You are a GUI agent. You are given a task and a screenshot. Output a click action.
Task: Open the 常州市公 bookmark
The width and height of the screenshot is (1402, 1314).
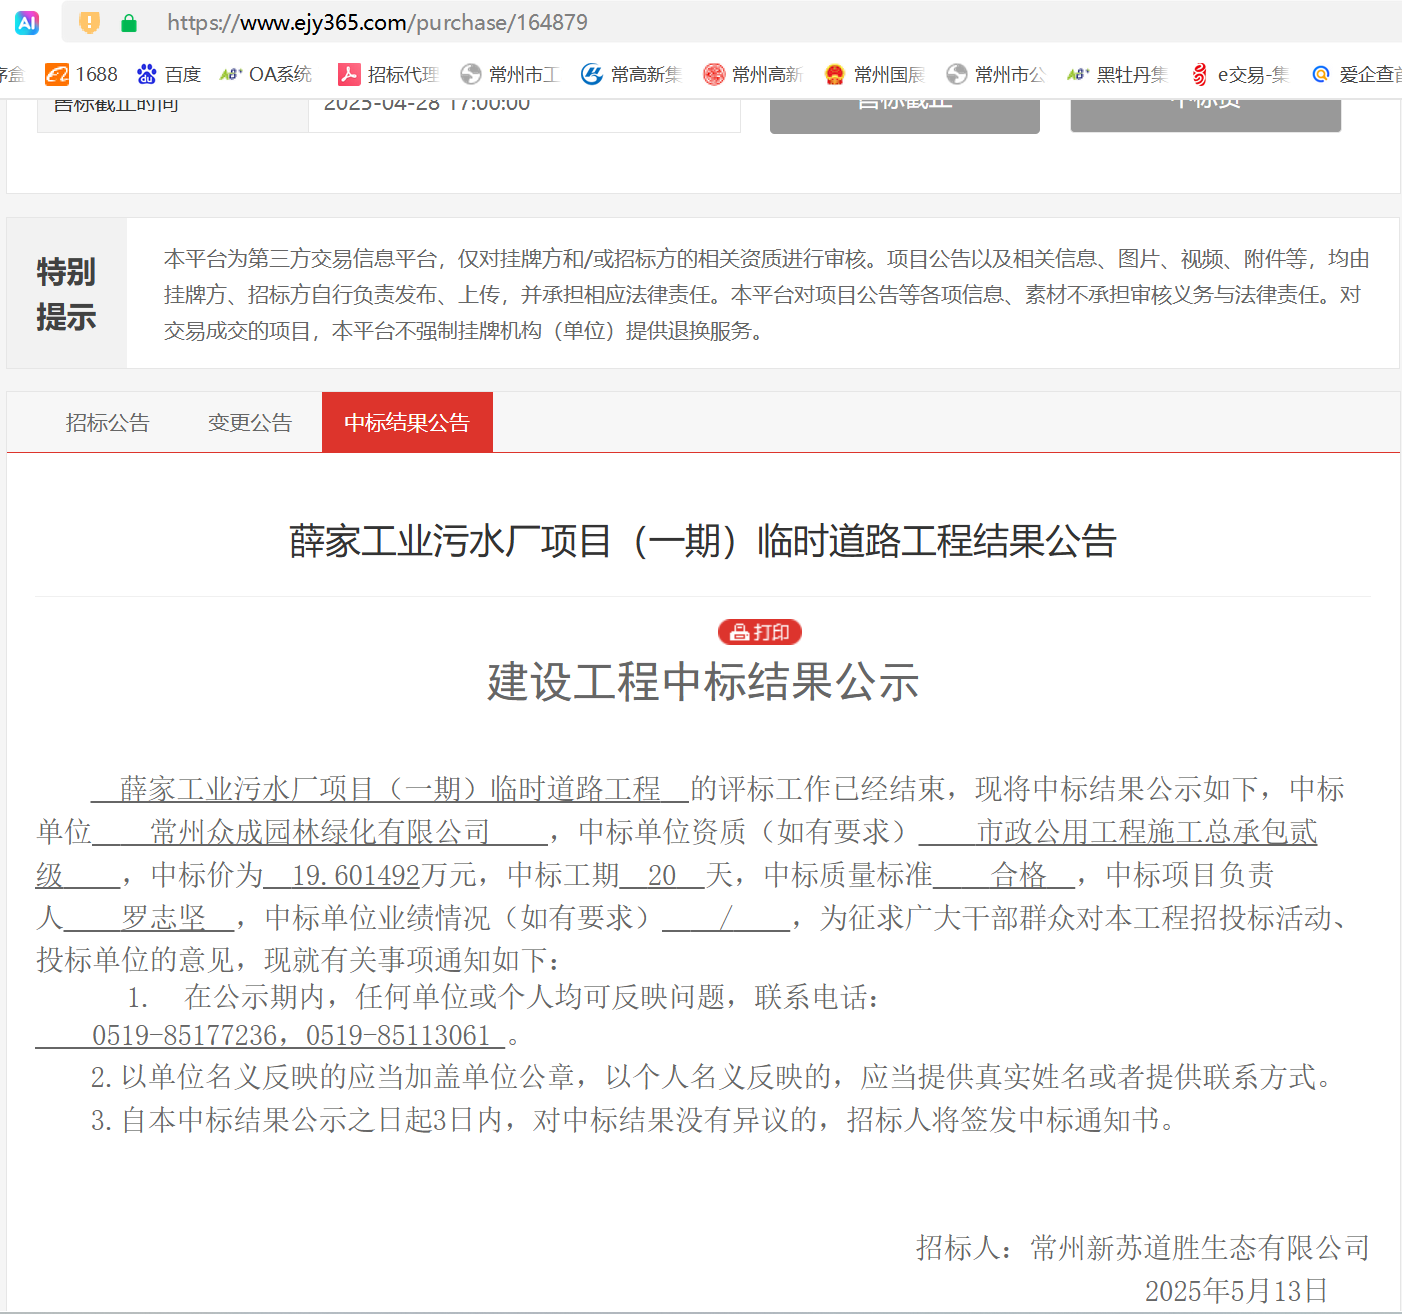coord(995,74)
